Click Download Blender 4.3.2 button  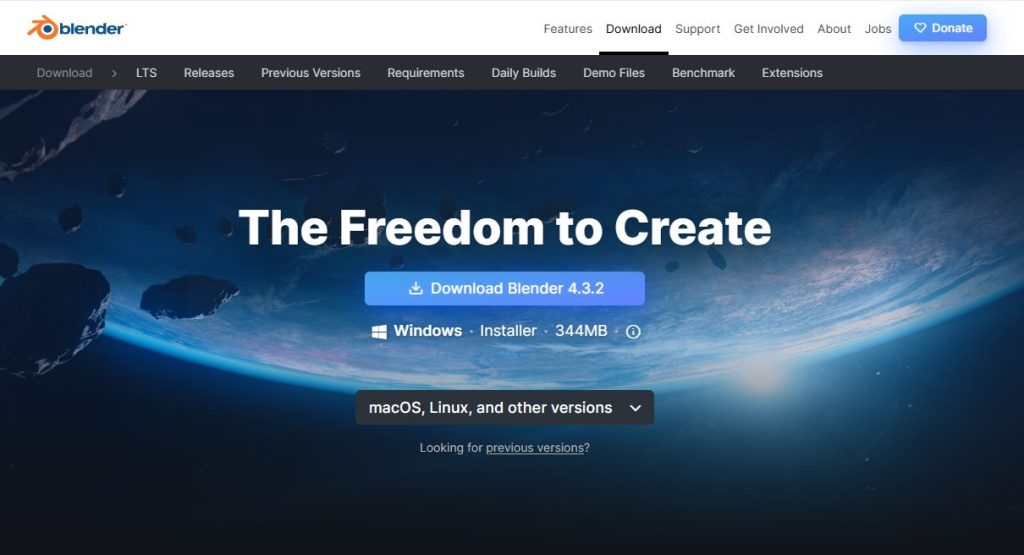pos(505,289)
